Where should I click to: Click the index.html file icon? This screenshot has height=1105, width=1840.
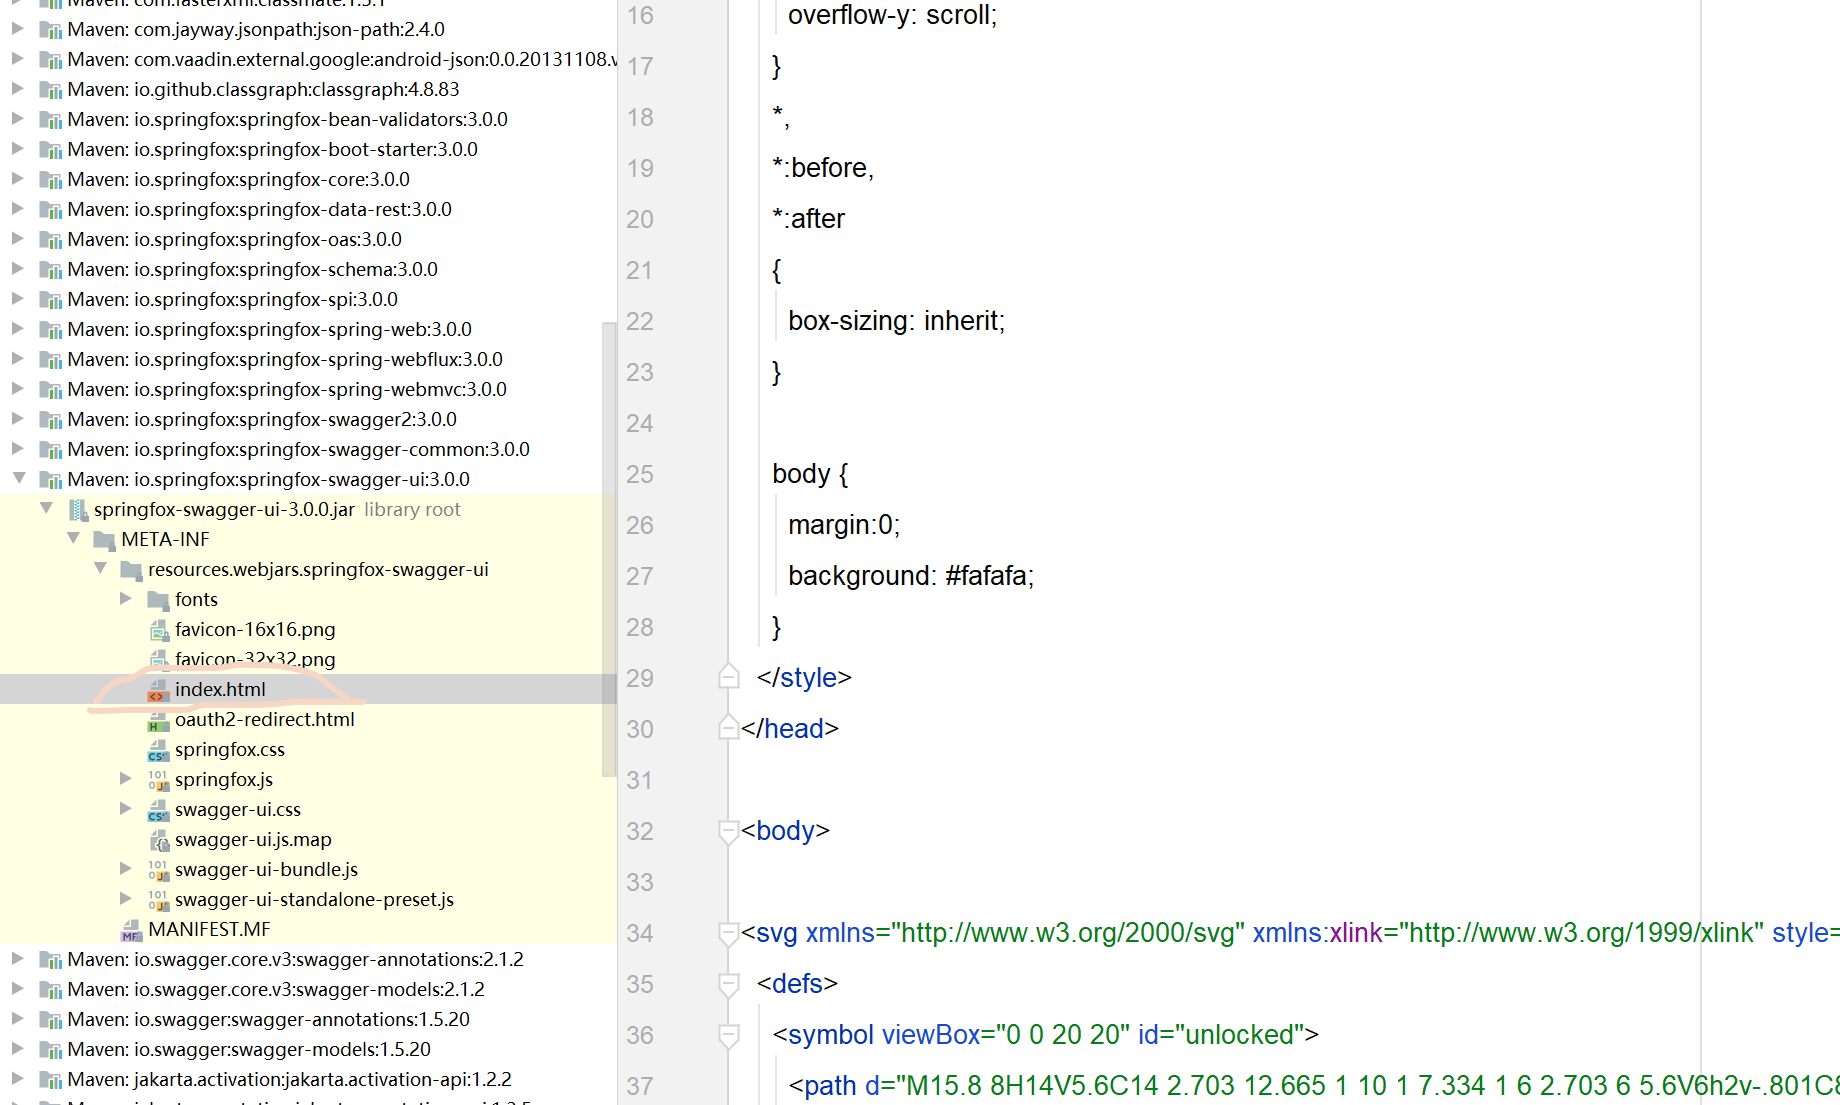pyautogui.click(x=158, y=690)
